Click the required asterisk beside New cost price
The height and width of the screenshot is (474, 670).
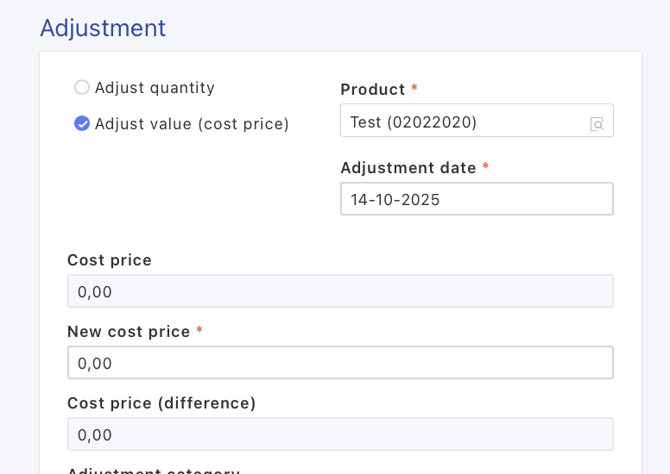(x=199, y=331)
